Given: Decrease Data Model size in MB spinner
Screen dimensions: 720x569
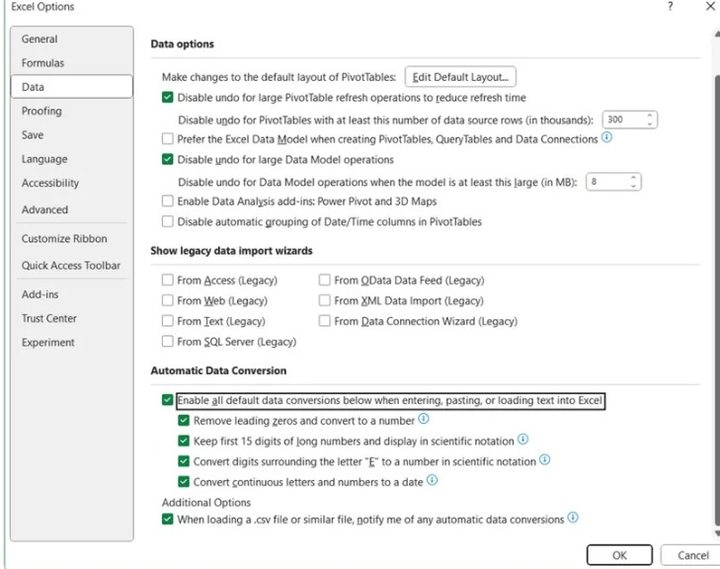Looking at the screenshot, I should pyautogui.click(x=634, y=186).
